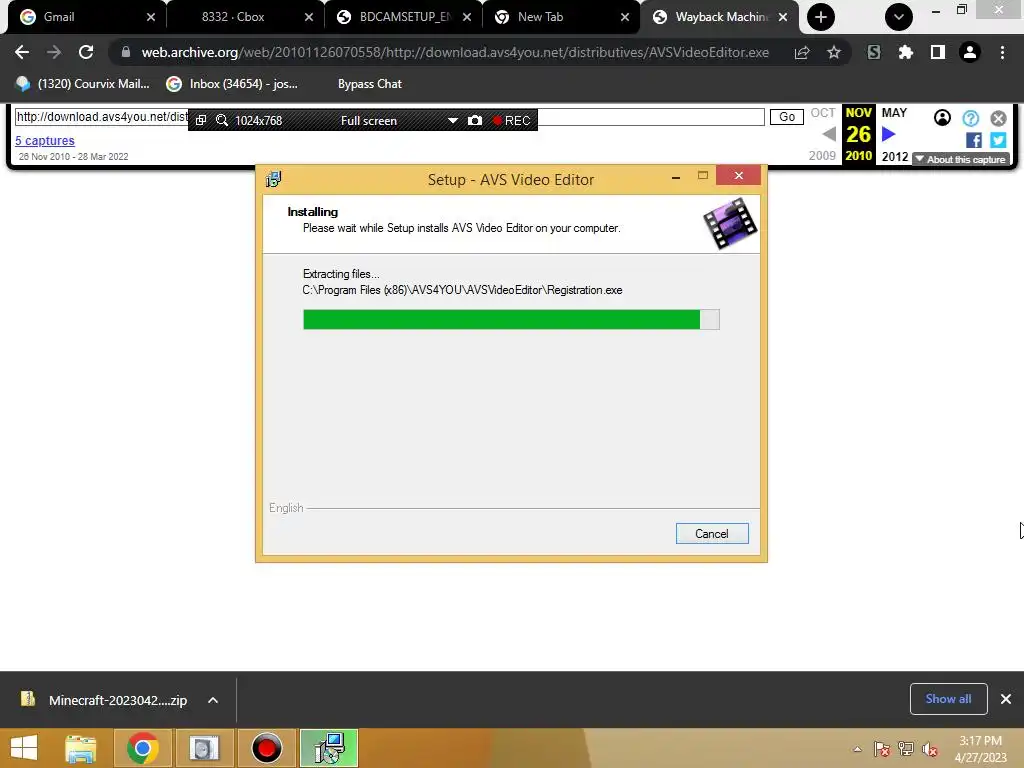Viewport: 1024px width, 768px height.
Task: Open the volume tray icon
Action: coord(930,749)
